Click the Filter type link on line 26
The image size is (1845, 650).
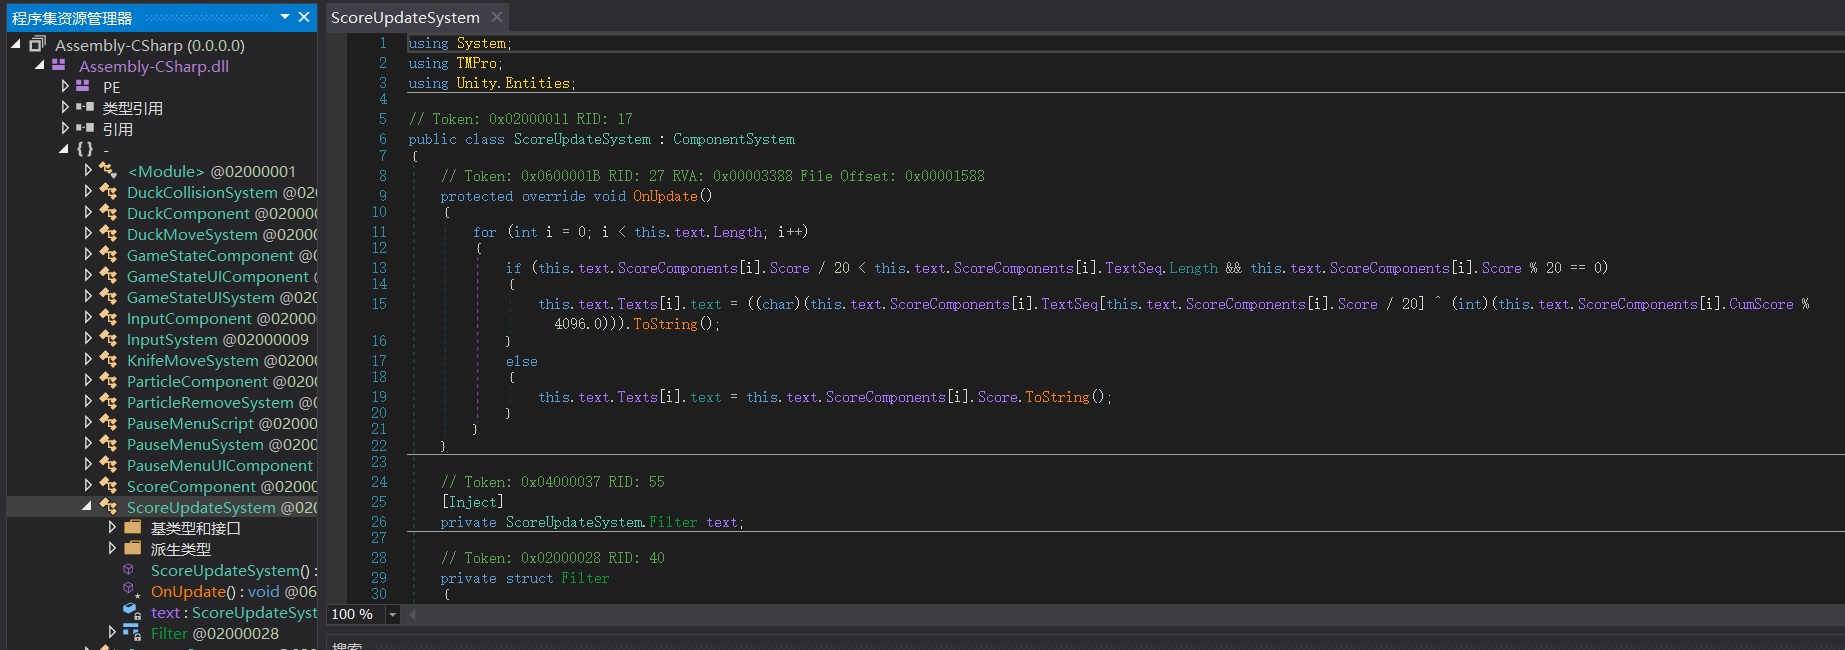click(x=673, y=522)
